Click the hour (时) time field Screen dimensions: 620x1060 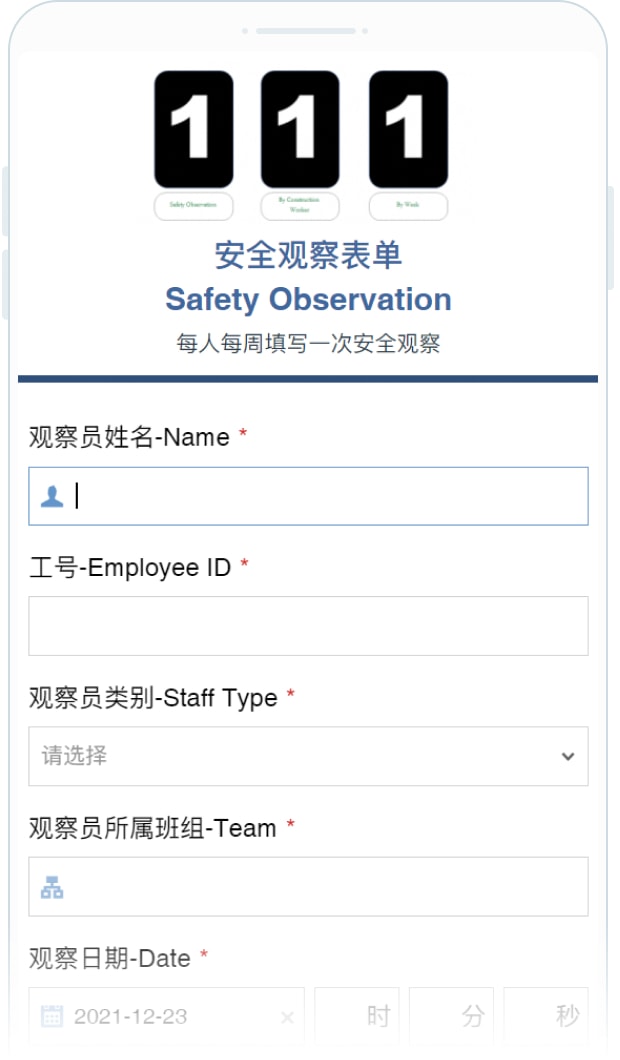pos(357,1017)
